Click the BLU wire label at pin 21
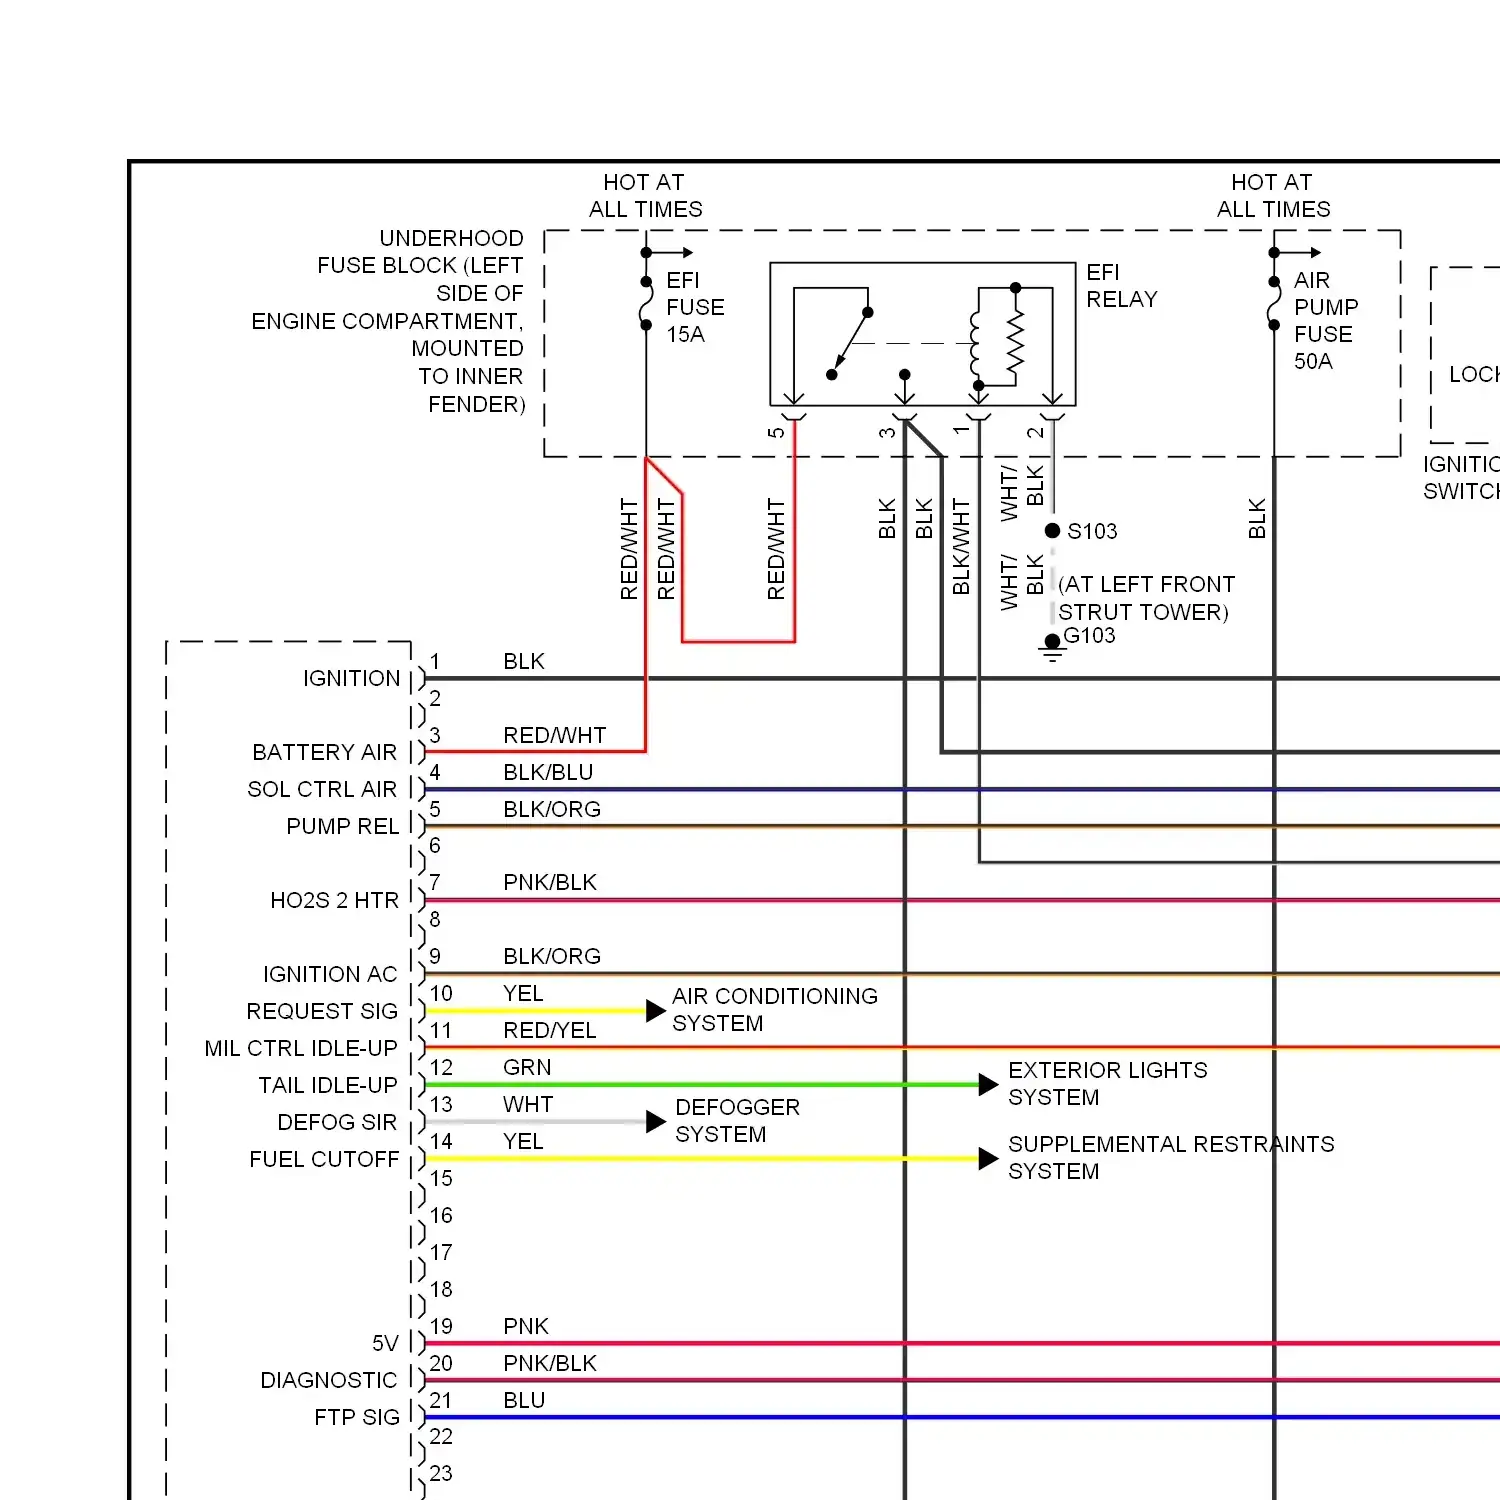Screen dimensions: 1500x1500 click(x=524, y=1401)
